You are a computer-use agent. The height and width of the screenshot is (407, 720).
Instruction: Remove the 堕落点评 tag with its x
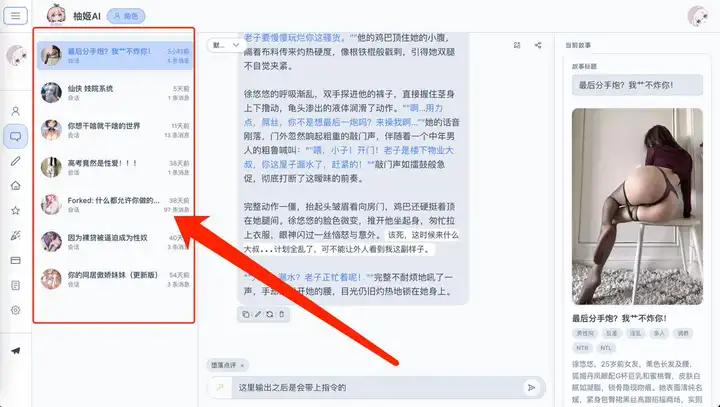(x=243, y=365)
